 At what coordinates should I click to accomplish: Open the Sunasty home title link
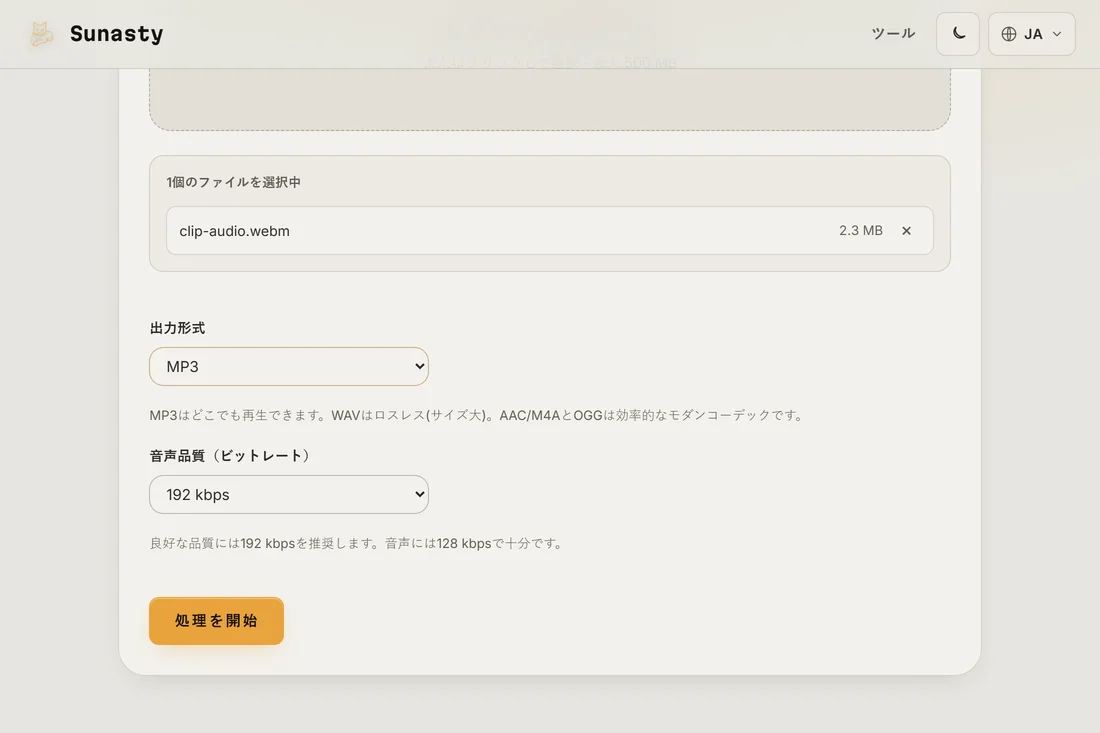pos(116,34)
